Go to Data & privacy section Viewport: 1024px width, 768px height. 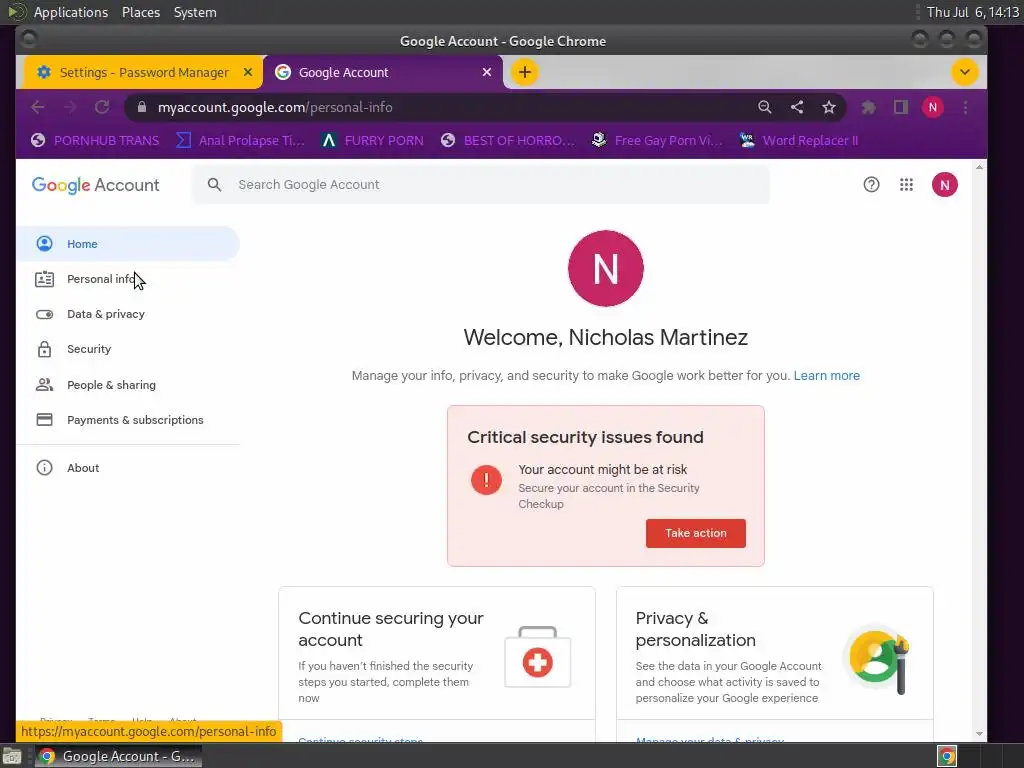click(128, 314)
